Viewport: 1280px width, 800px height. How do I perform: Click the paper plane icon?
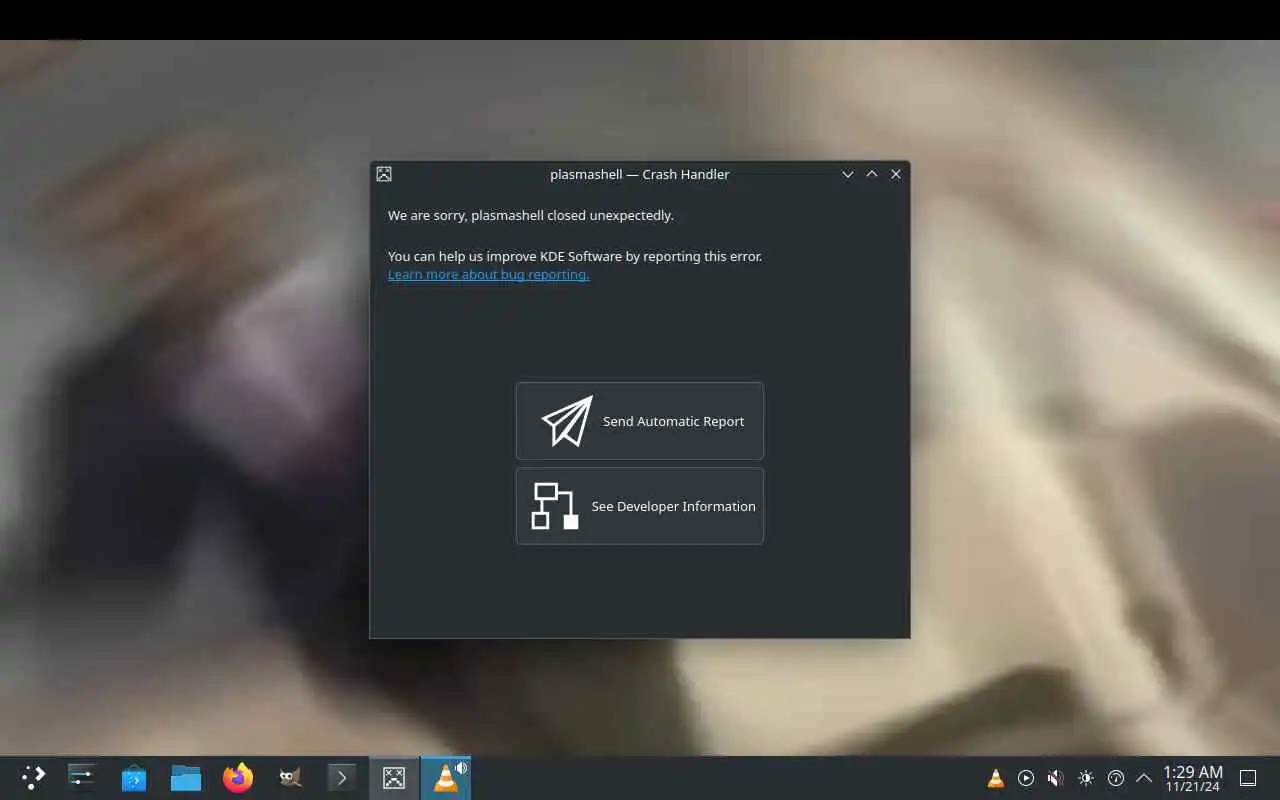pos(567,421)
